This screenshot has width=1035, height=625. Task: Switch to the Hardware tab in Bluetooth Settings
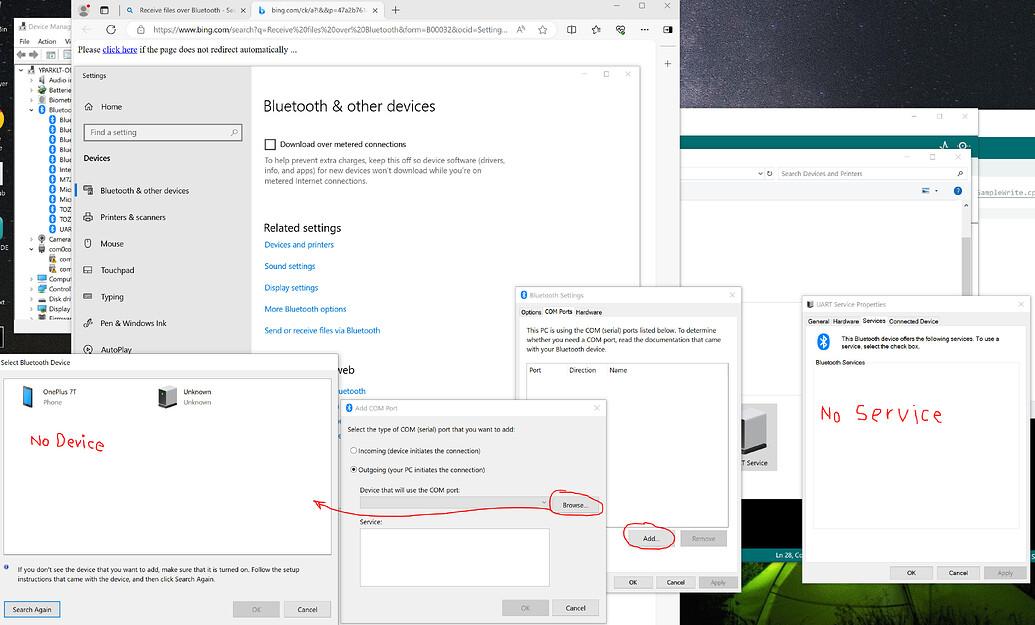[x=589, y=312]
